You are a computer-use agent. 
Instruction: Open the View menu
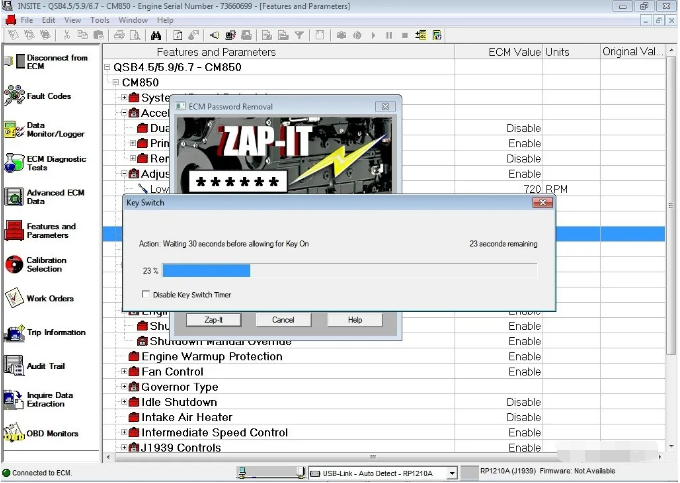(72, 20)
